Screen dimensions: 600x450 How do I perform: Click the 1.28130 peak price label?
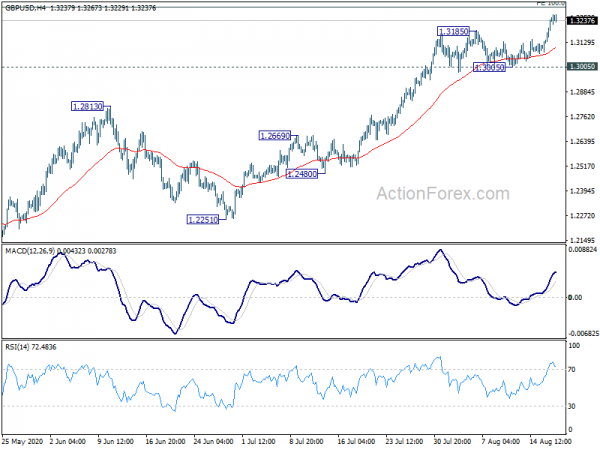point(88,106)
